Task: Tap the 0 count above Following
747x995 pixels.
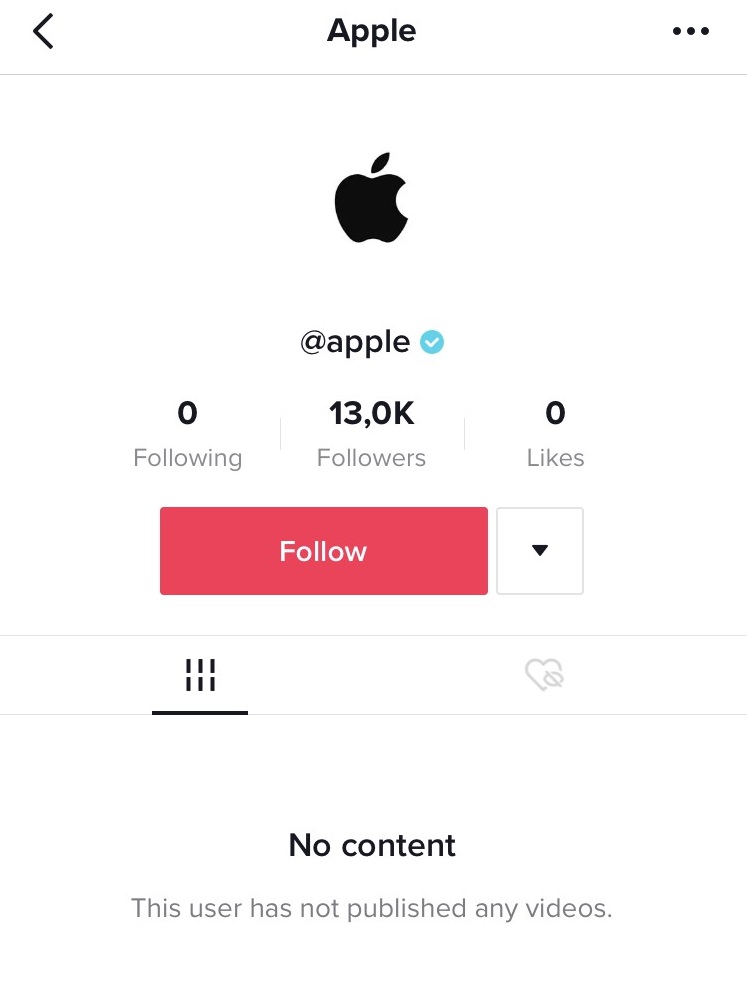Action: (x=187, y=413)
